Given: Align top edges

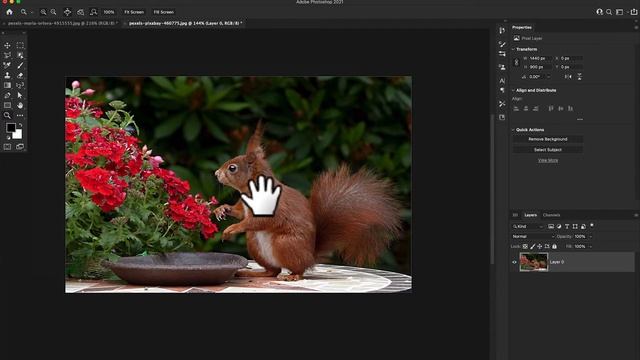Looking at the screenshot, I should tap(551, 109).
